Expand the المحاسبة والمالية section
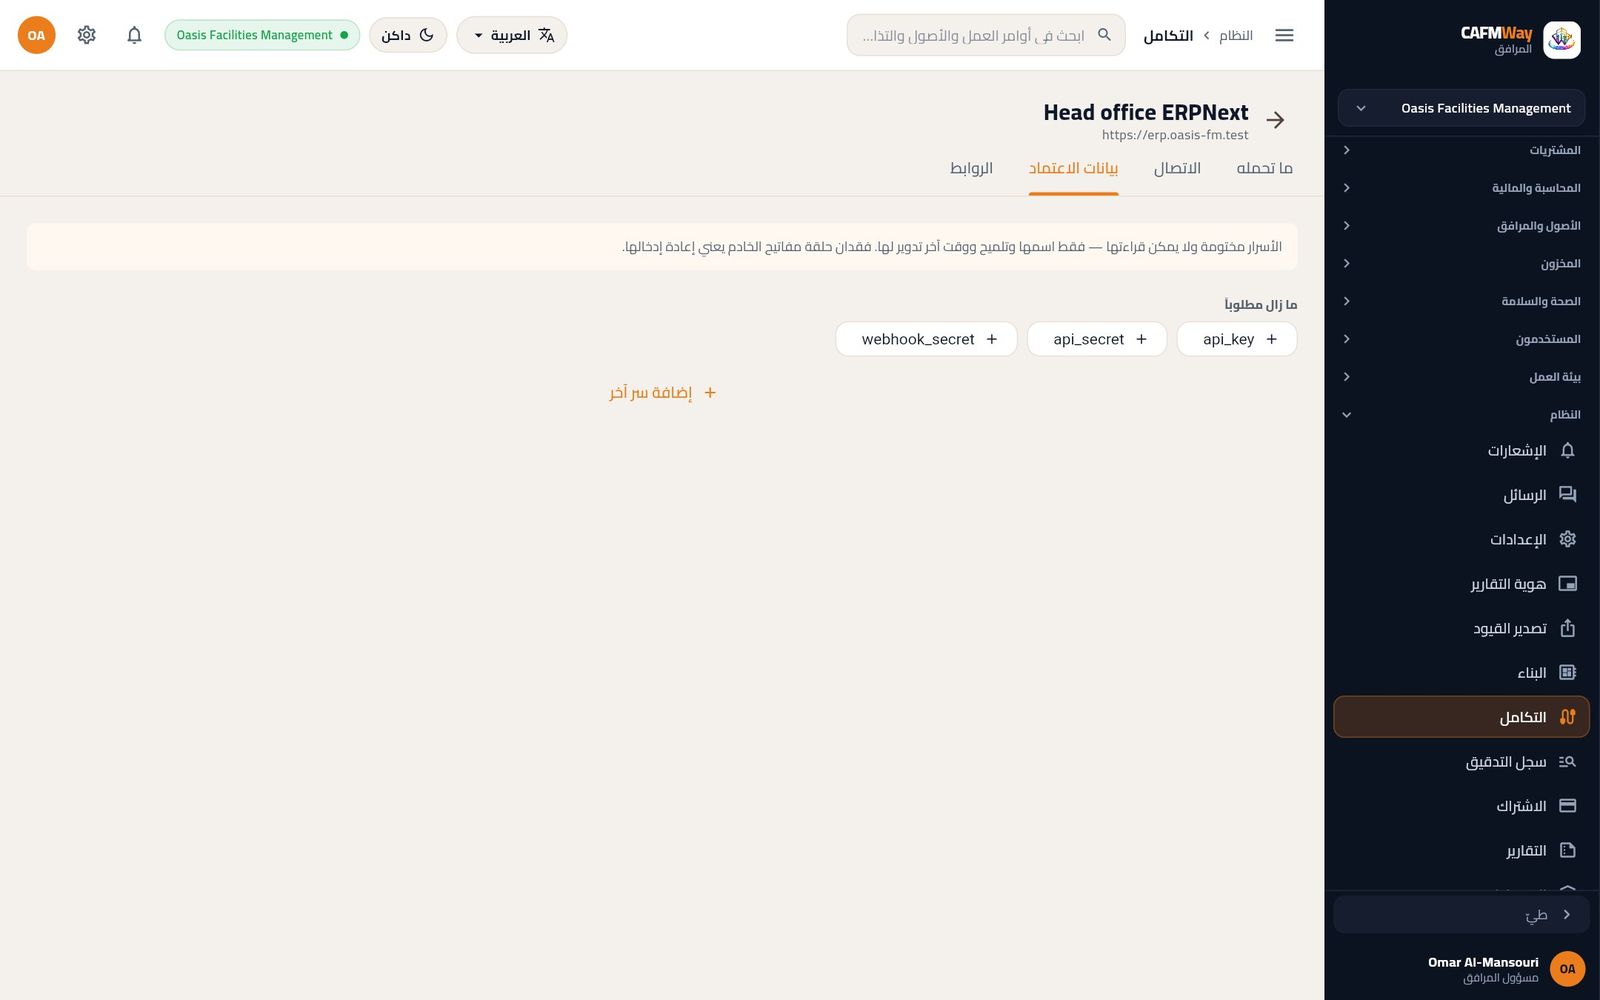1600x1000 pixels. pyautogui.click(x=1461, y=188)
